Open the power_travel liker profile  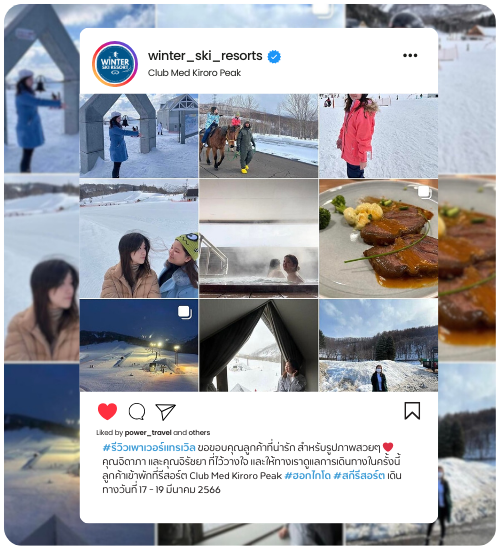148,432
